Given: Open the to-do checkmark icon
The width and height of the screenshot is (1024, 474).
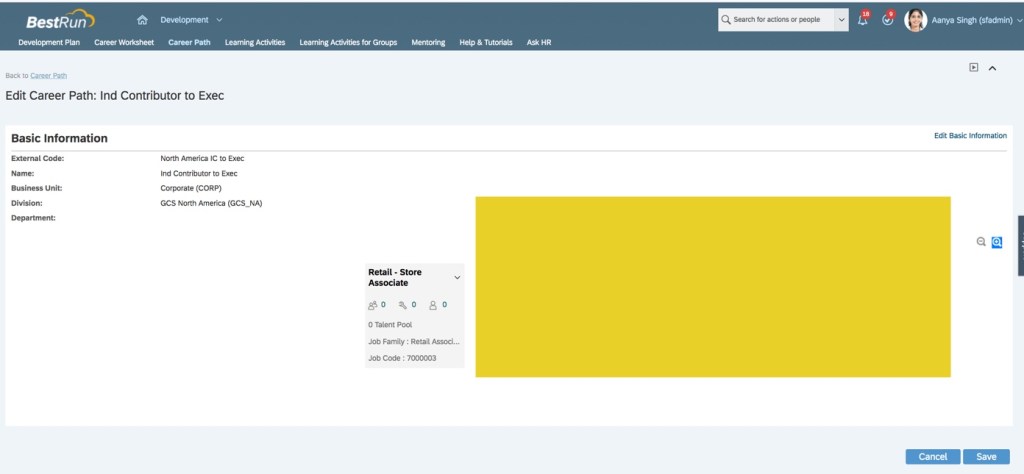Looking at the screenshot, I should 887,20.
